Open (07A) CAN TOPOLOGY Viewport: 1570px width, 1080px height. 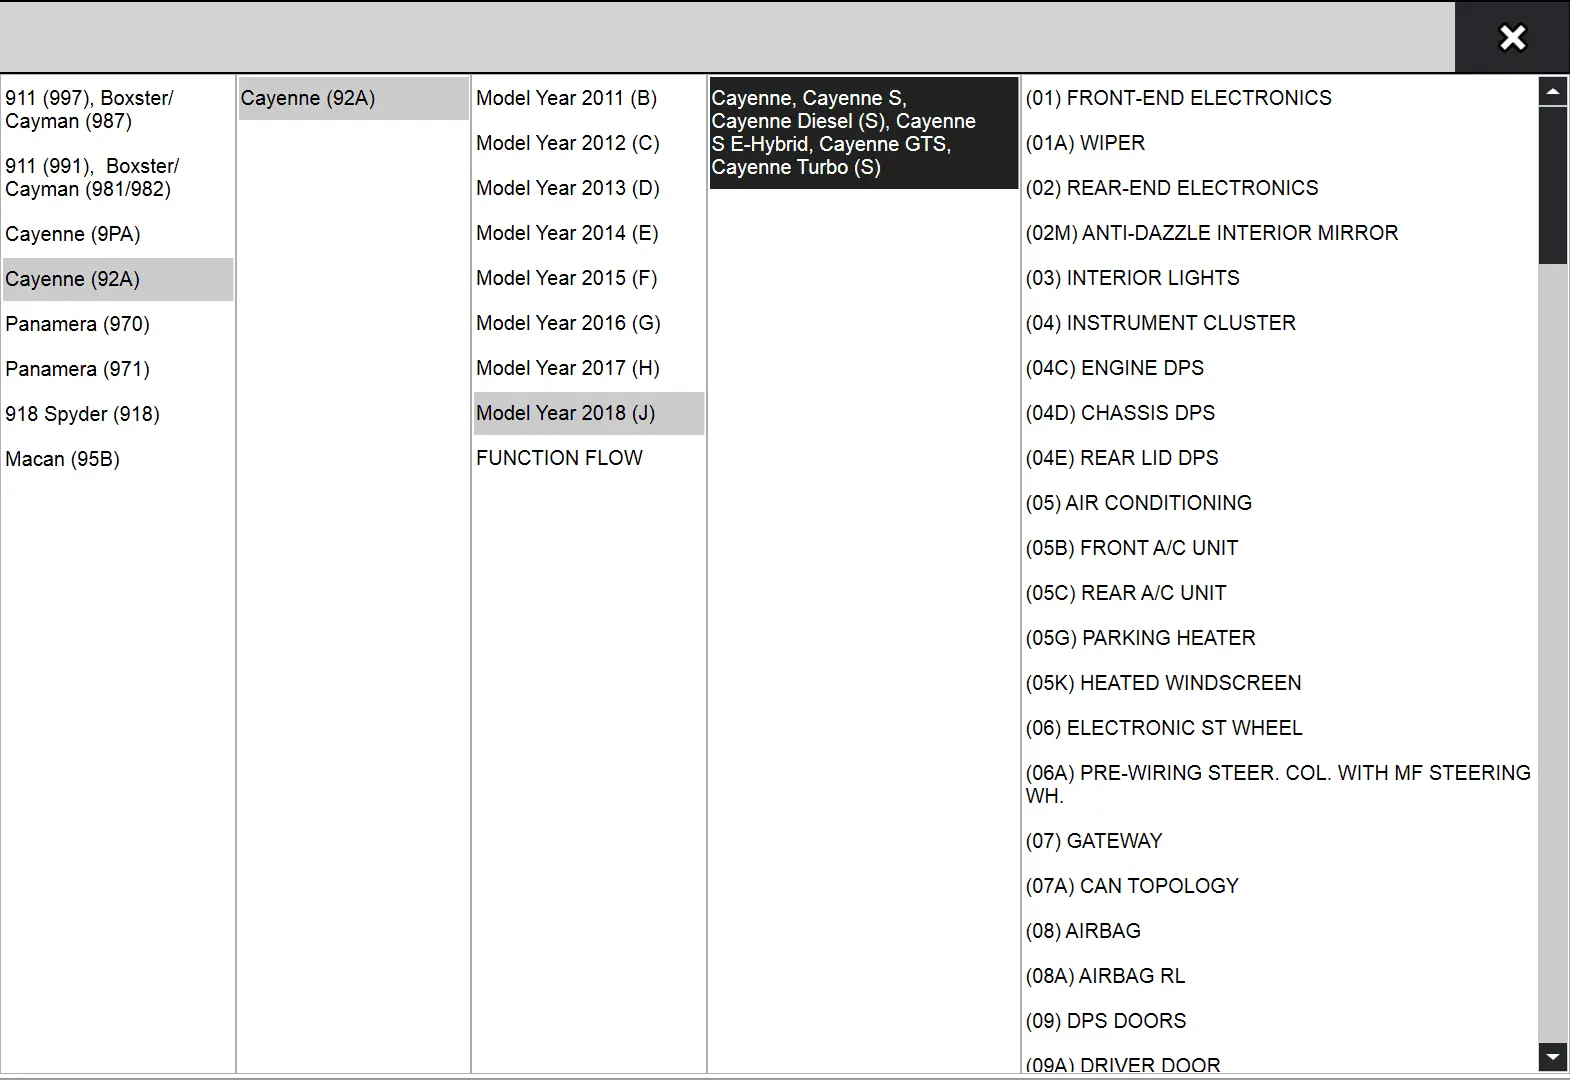tap(1131, 886)
